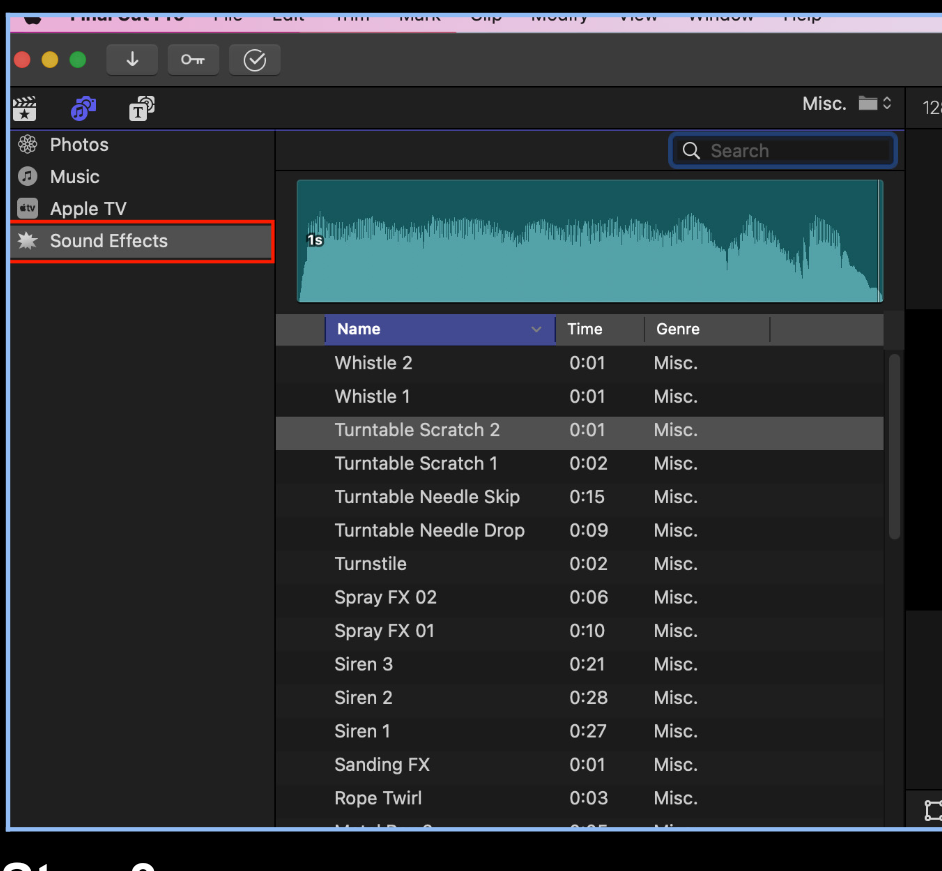Select the Whistle 2 sound effect
Viewport: 942px width, 871px height.
point(580,363)
